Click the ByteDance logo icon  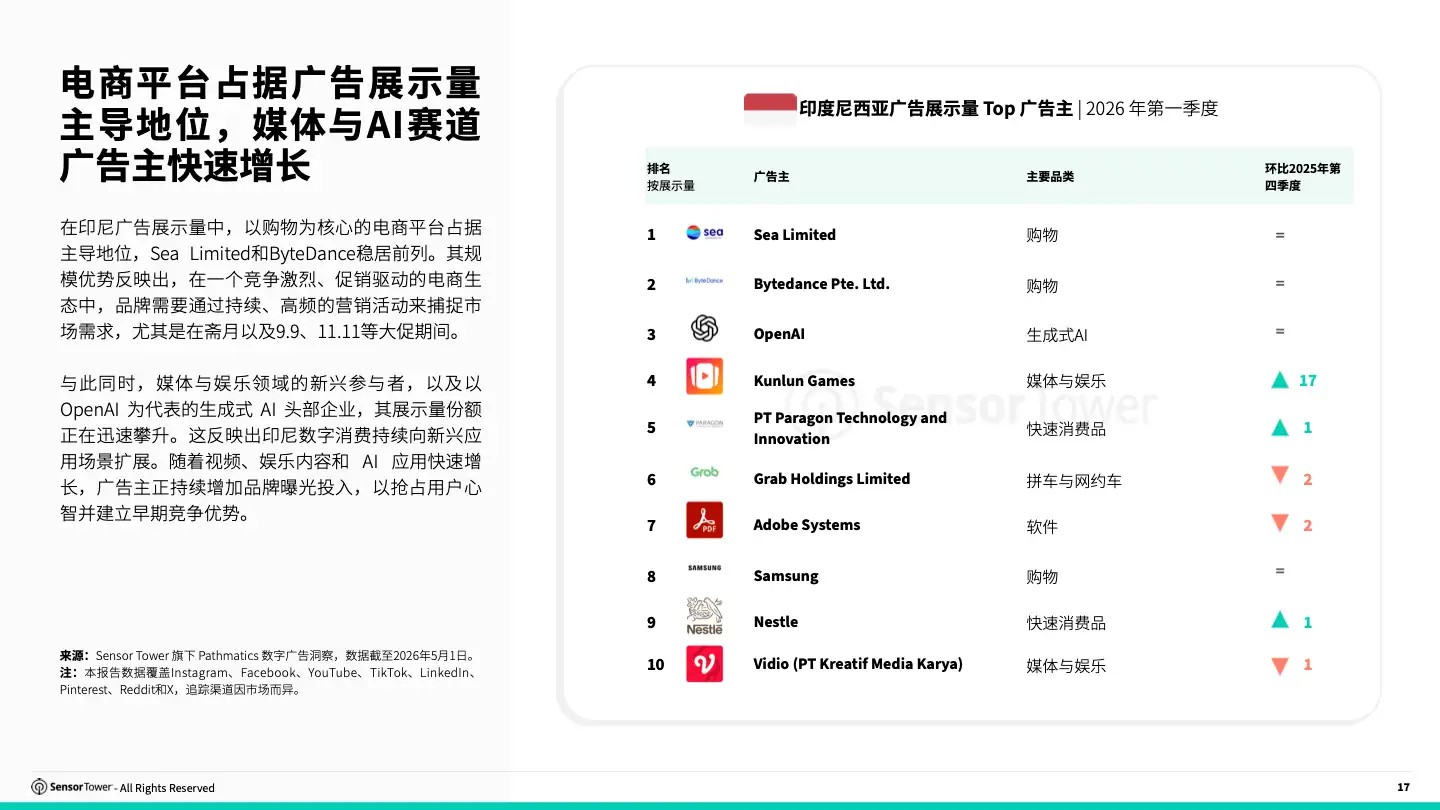tap(704, 281)
